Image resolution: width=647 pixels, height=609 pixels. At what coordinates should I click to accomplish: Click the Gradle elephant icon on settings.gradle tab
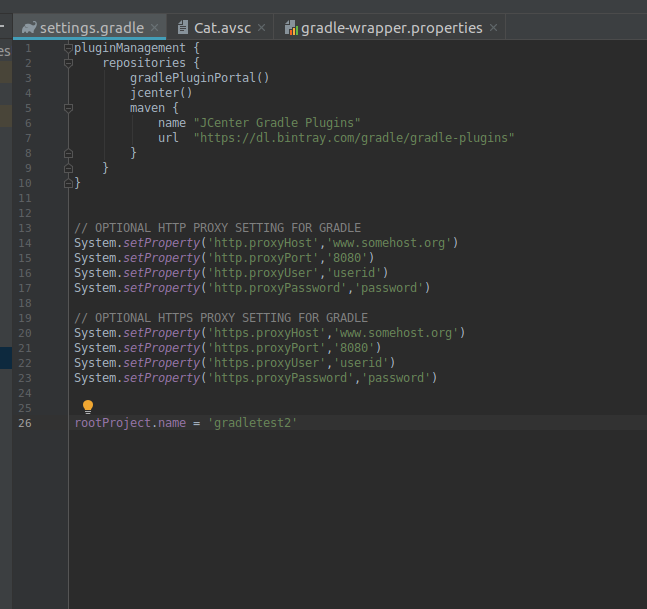[29, 28]
